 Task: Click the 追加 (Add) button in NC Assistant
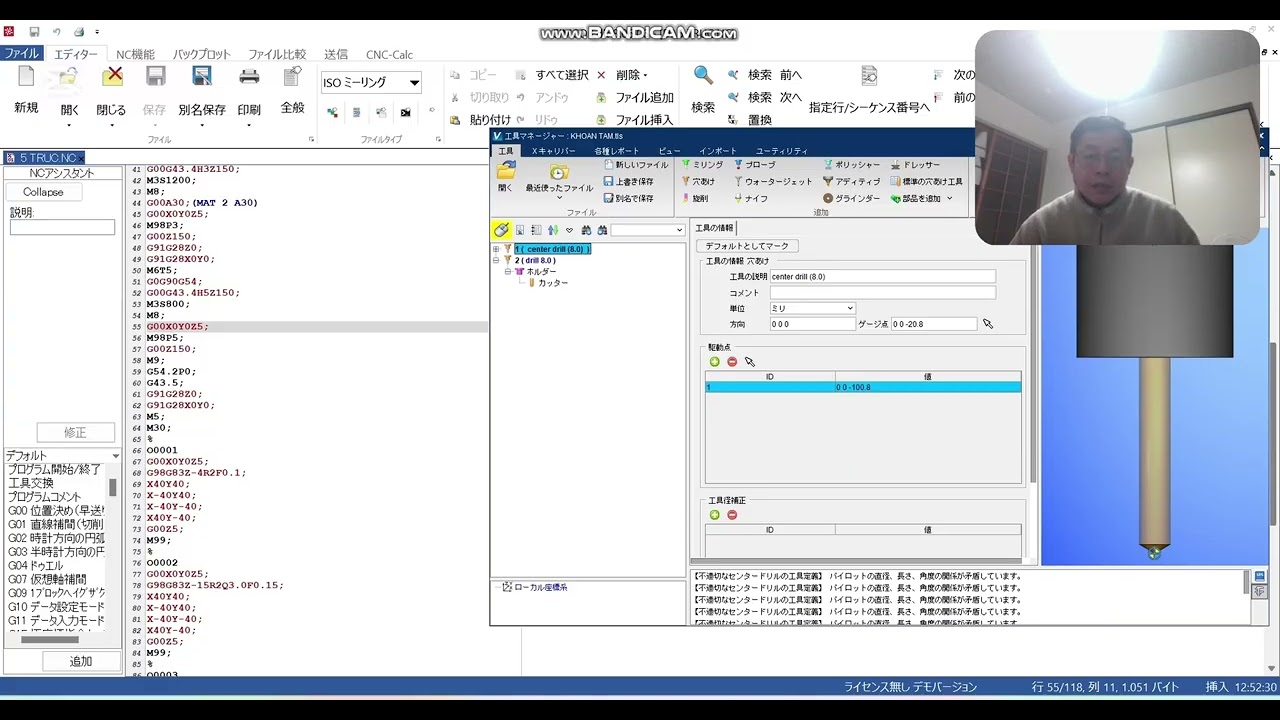click(x=80, y=661)
